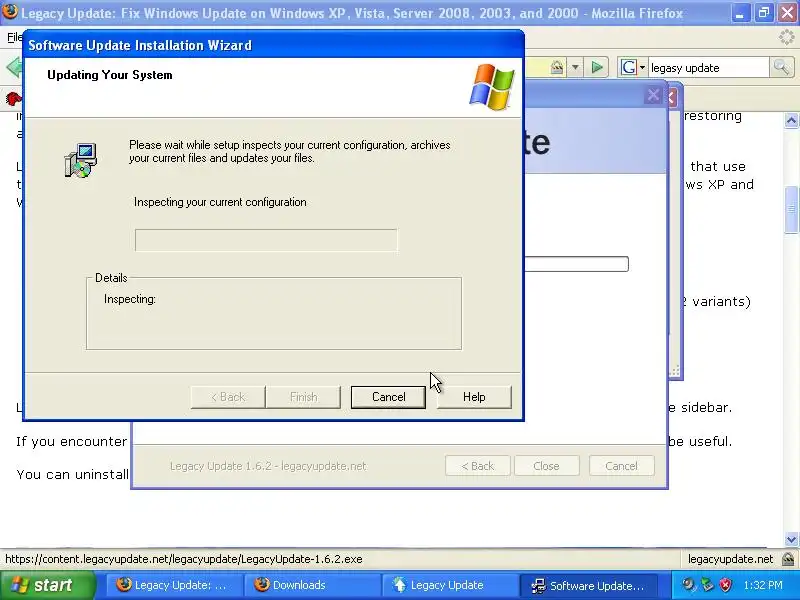Click the Firefox icon in the title bar
The height and width of the screenshot is (600, 800).
tap(10, 12)
